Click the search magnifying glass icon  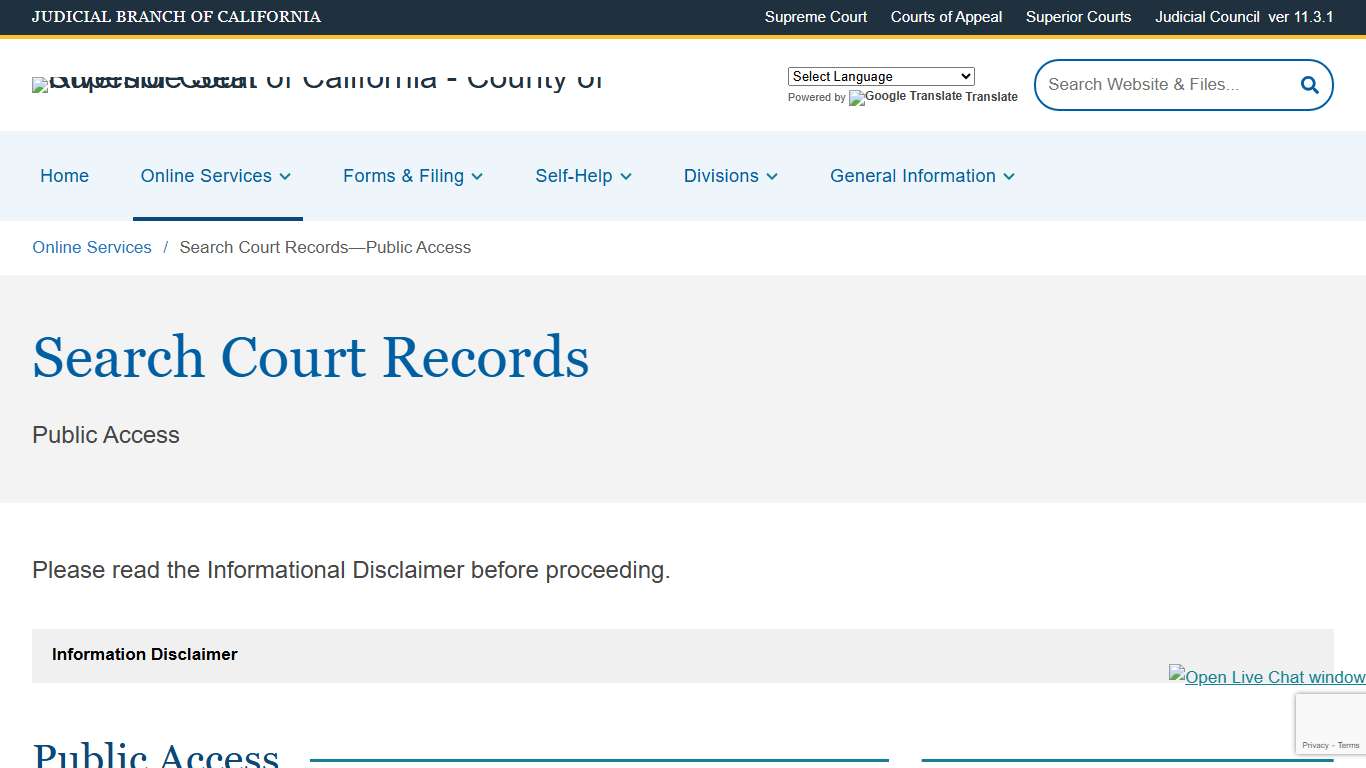click(x=1308, y=85)
